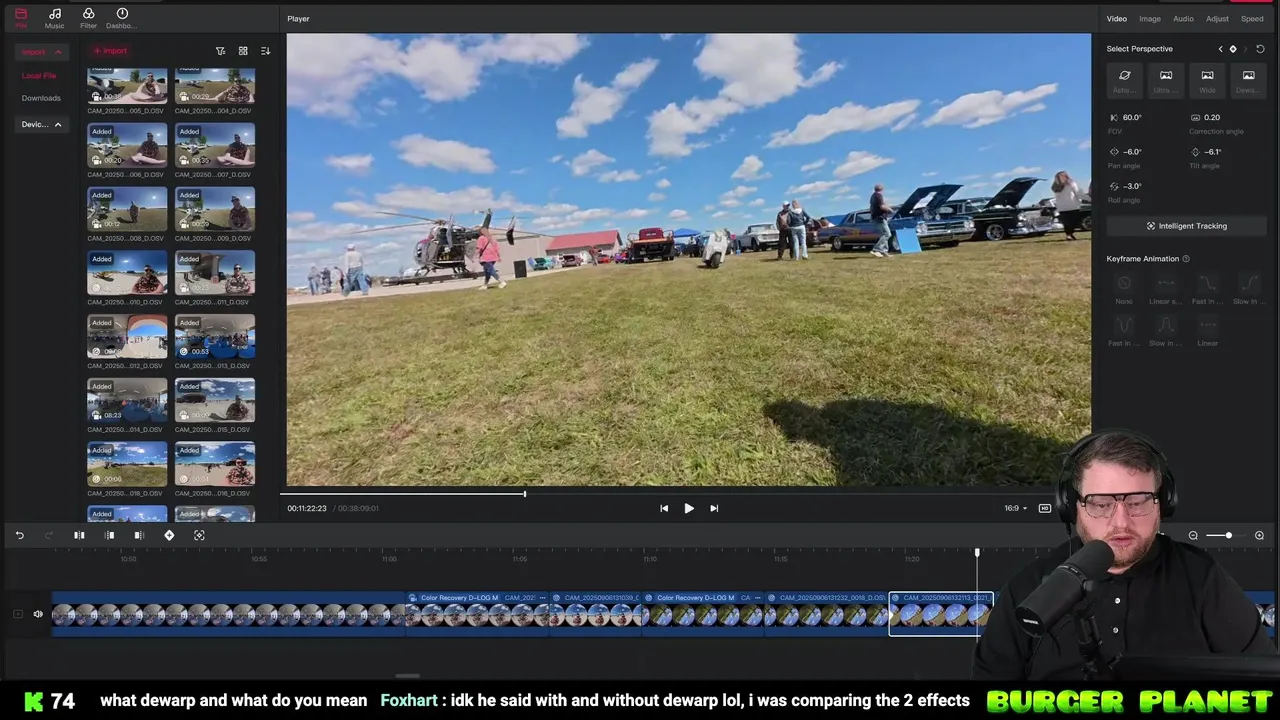
Task: Zoom in the timeline
Action: click(1259, 536)
